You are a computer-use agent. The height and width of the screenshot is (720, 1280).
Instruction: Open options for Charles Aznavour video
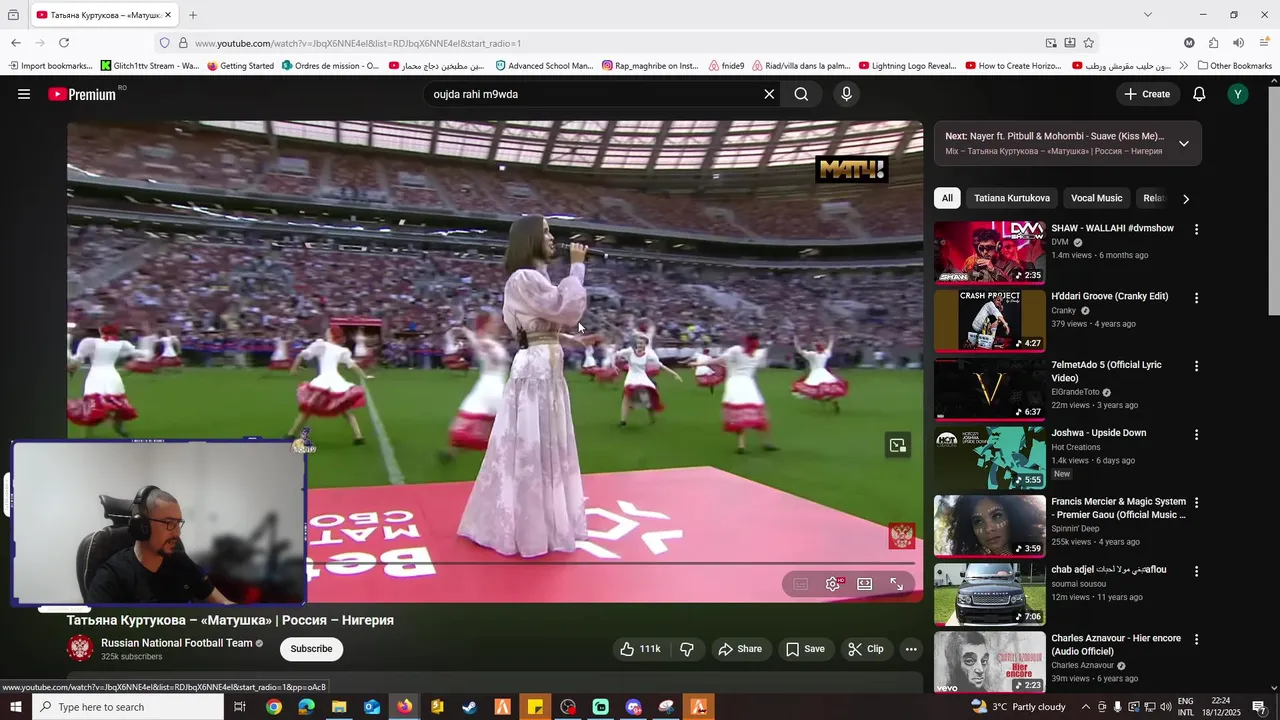tap(1196, 640)
